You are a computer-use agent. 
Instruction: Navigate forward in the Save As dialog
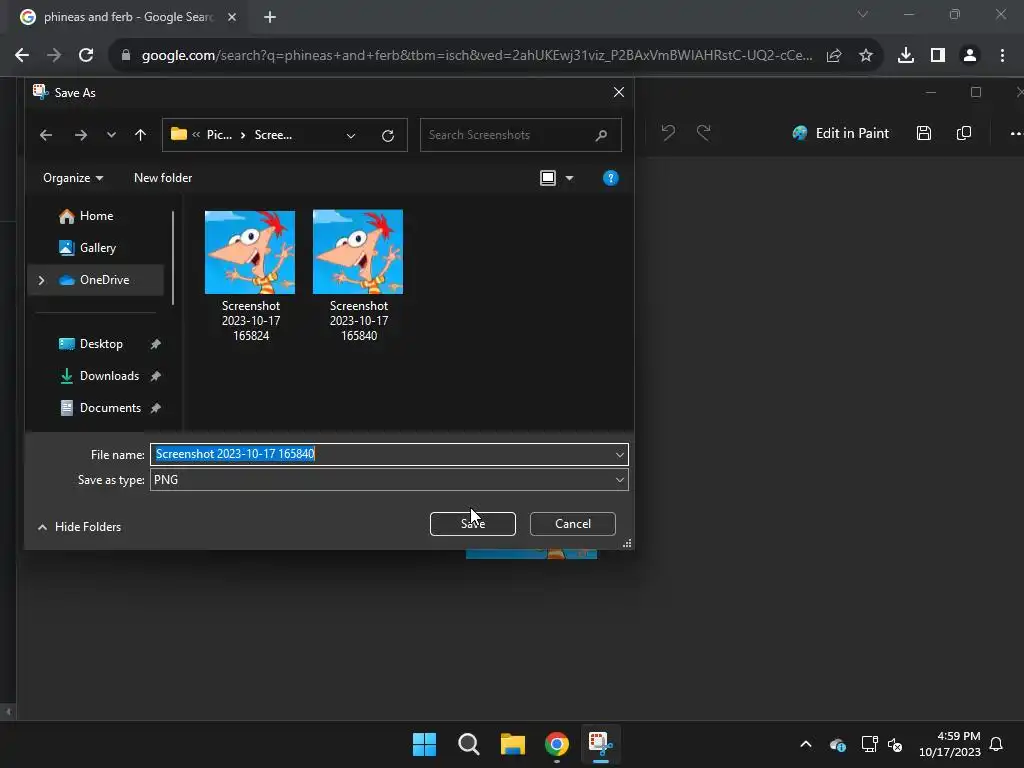pos(81,135)
